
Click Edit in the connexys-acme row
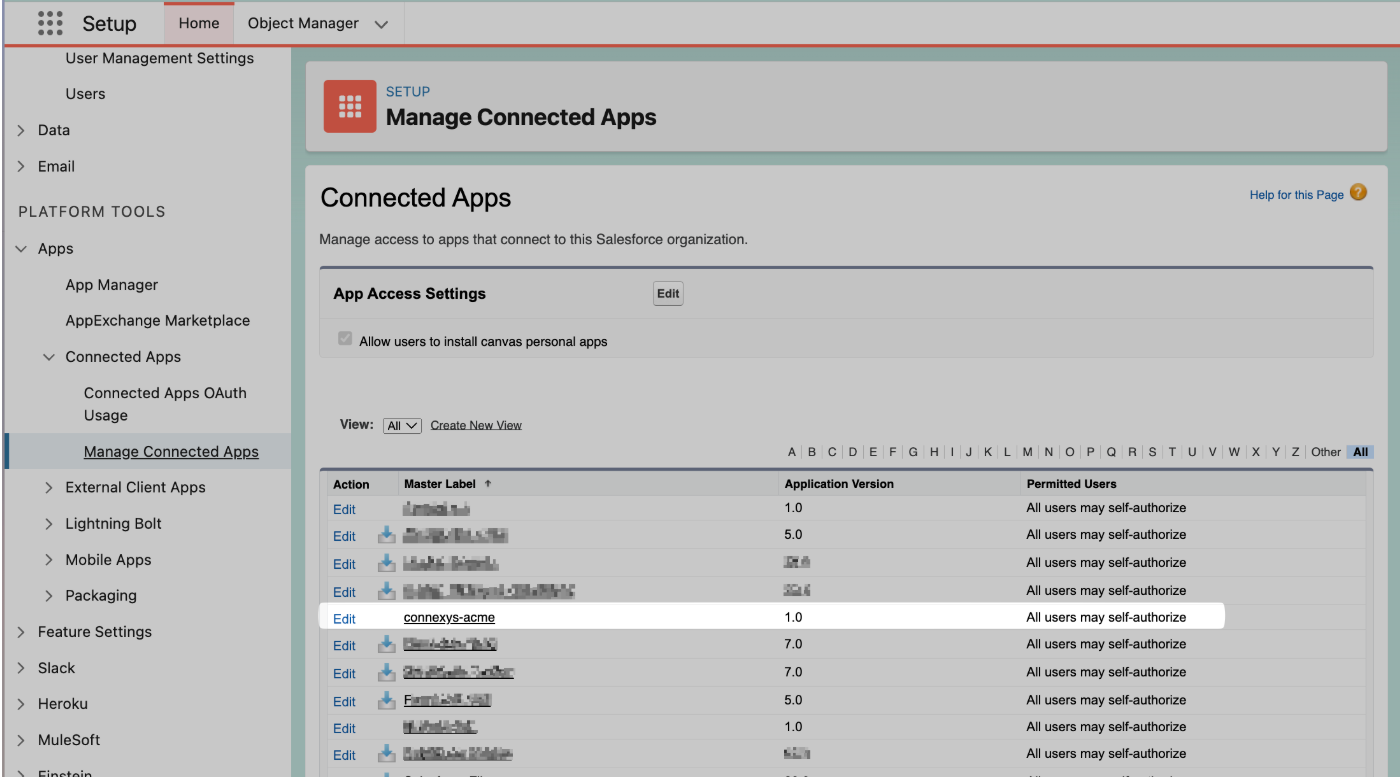tap(344, 619)
